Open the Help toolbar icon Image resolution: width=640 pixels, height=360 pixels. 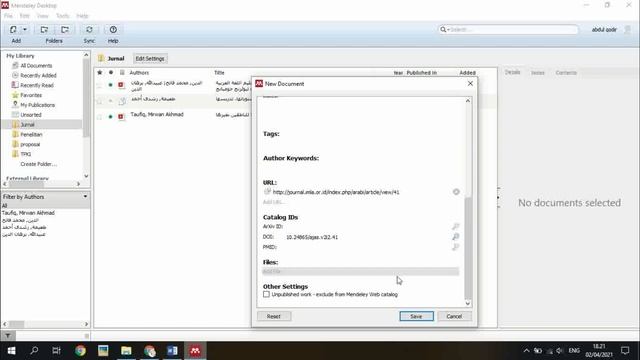pyautogui.click(x=113, y=30)
